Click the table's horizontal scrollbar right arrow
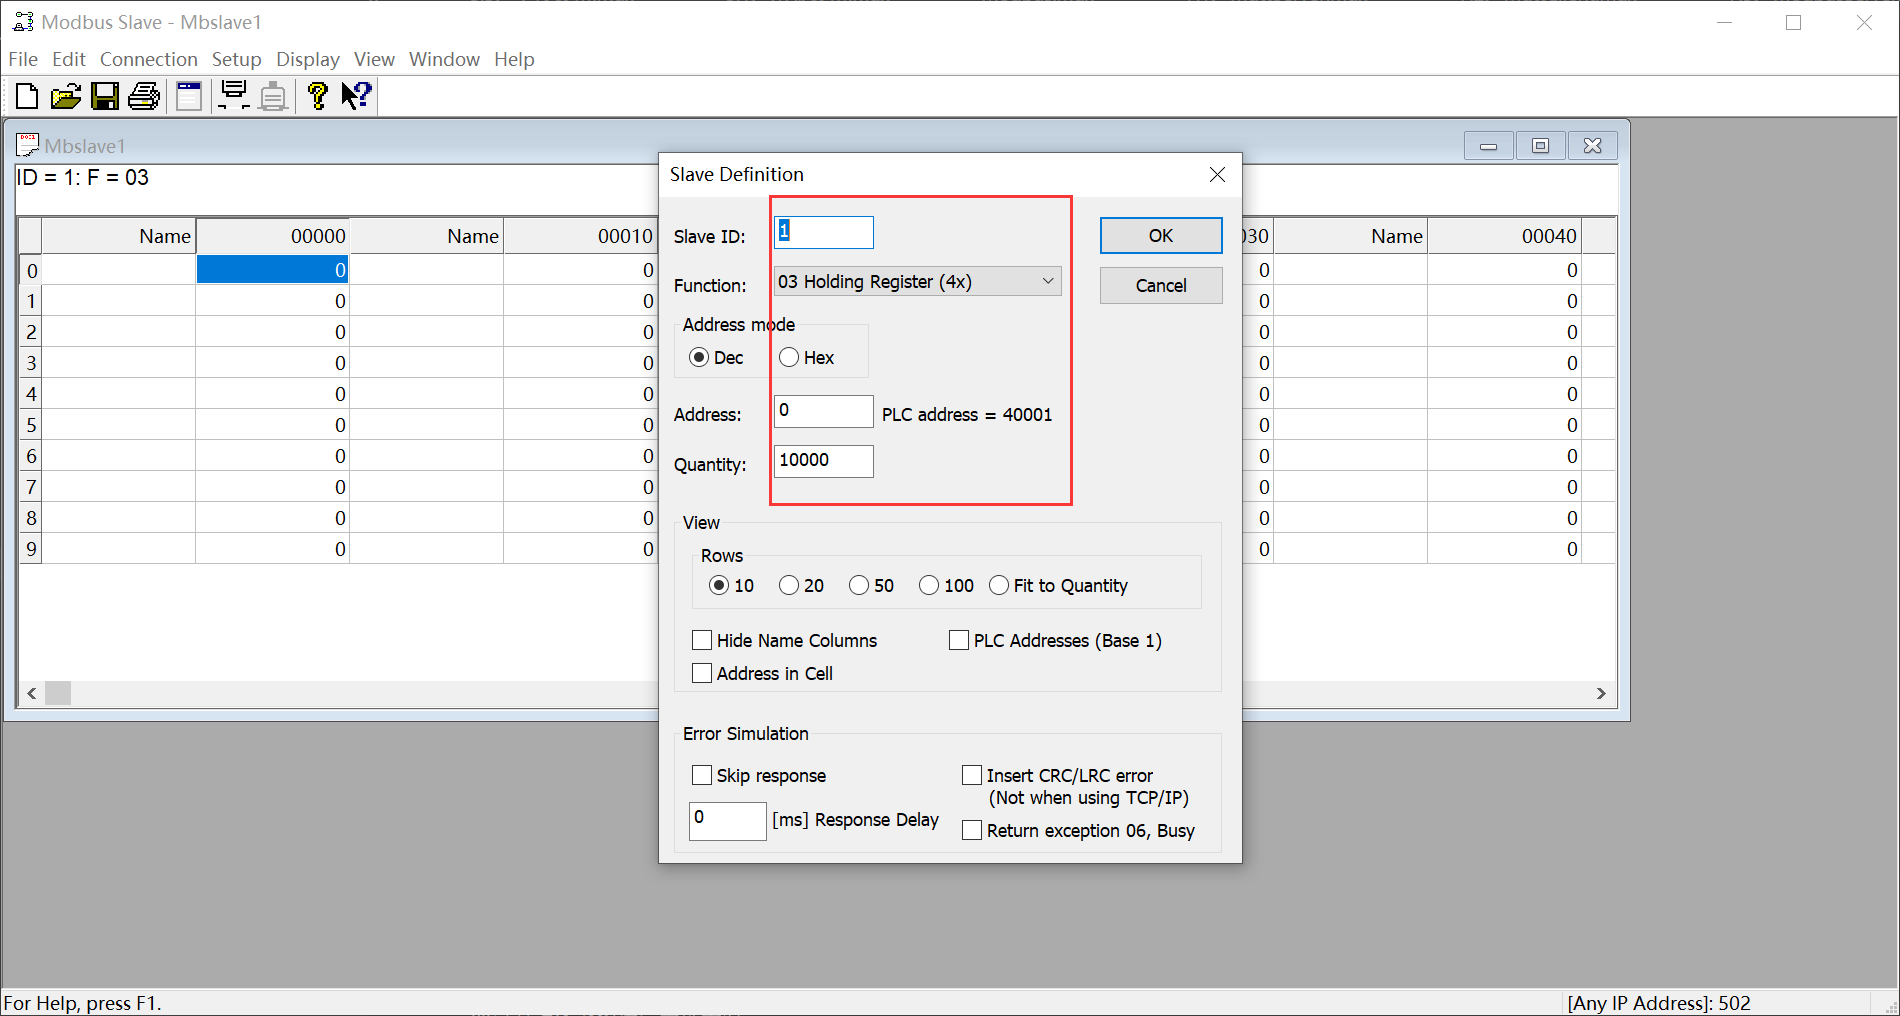1900x1016 pixels. 1600,693
